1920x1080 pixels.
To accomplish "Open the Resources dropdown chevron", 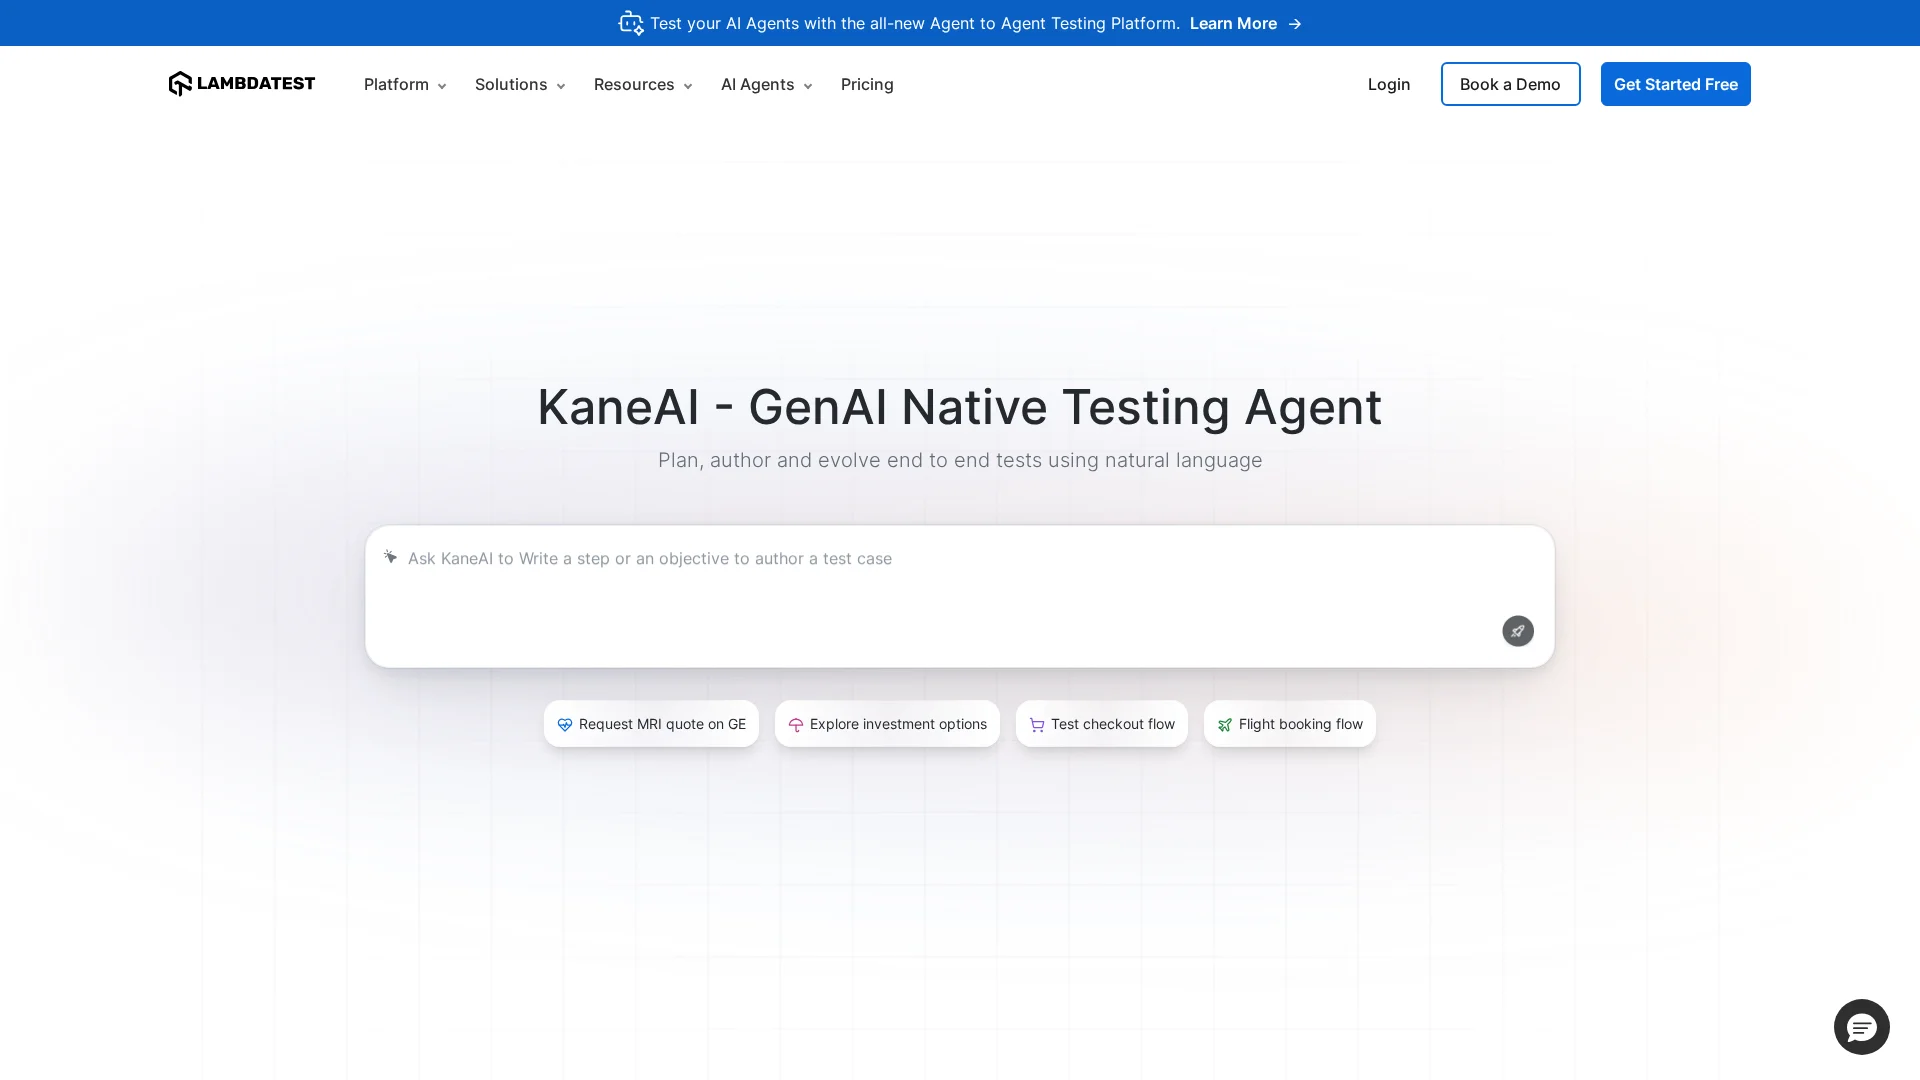I will pyautogui.click(x=688, y=86).
